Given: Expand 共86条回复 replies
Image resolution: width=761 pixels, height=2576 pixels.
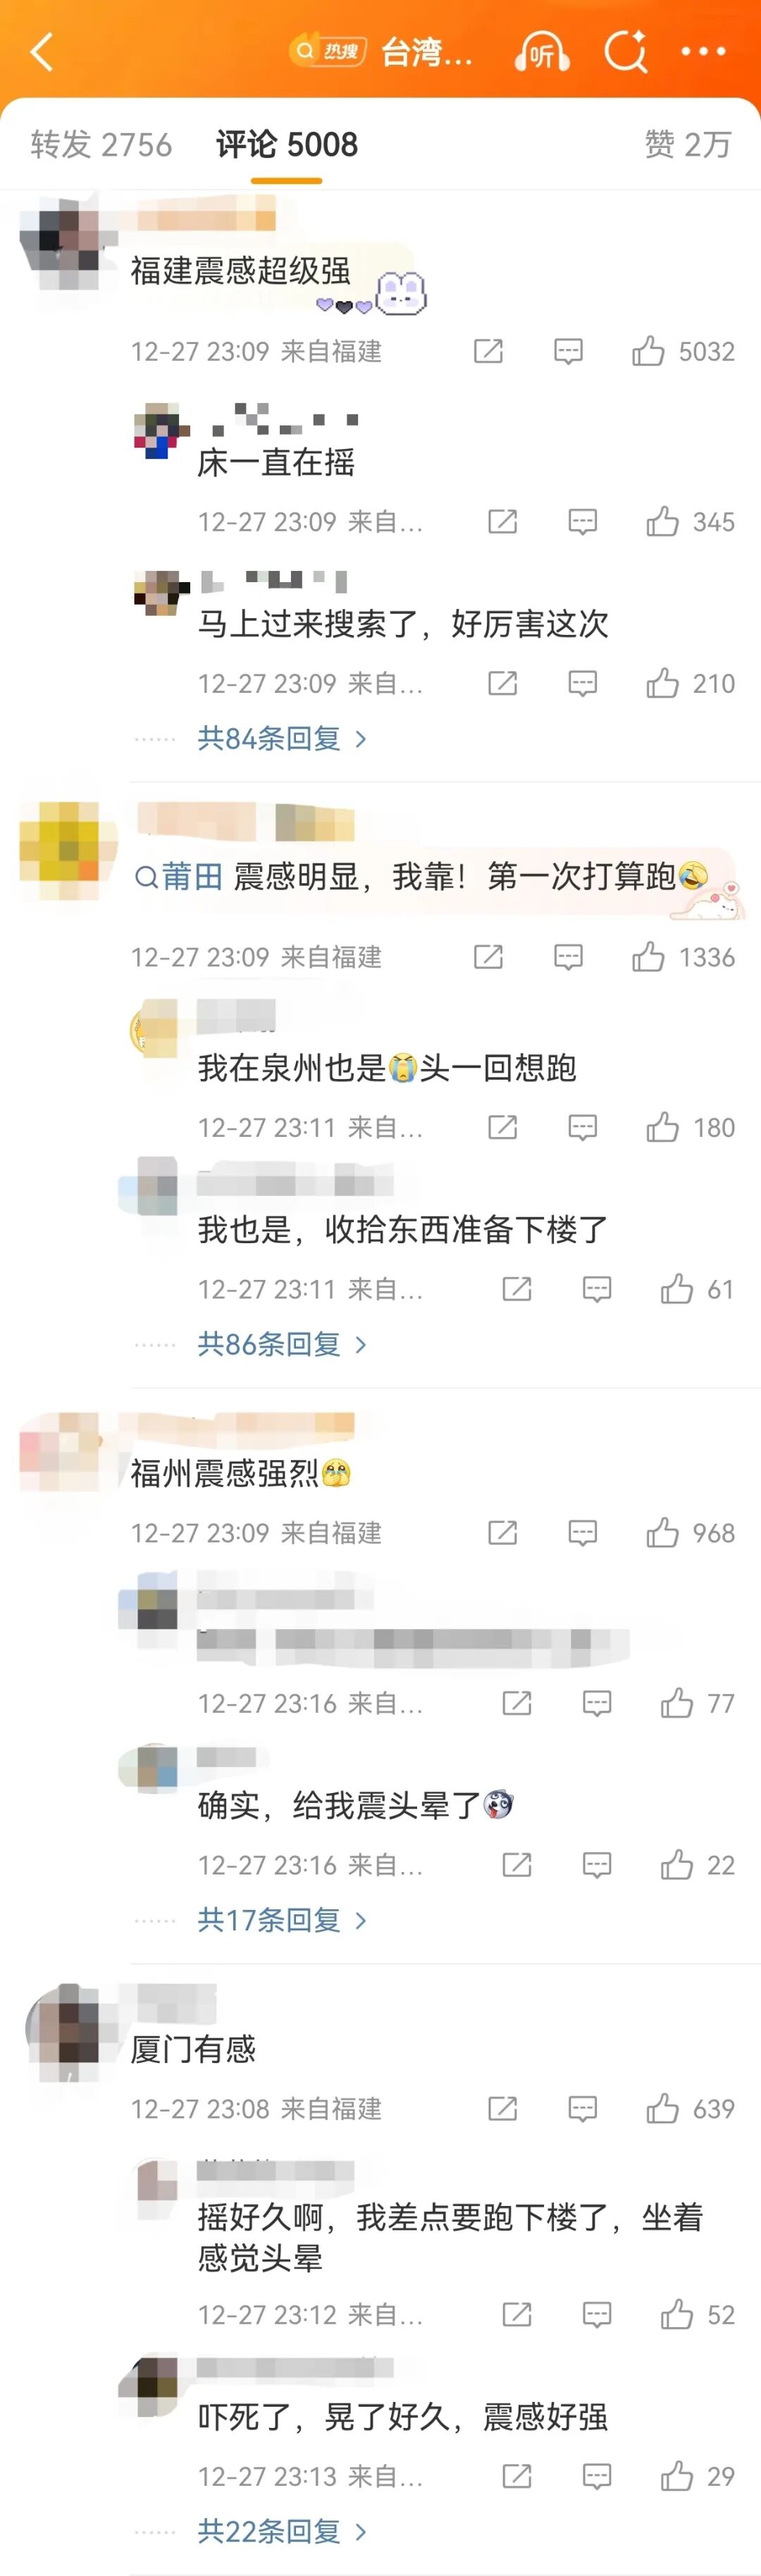Looking at the screenshot, I should pos(282,1345).
